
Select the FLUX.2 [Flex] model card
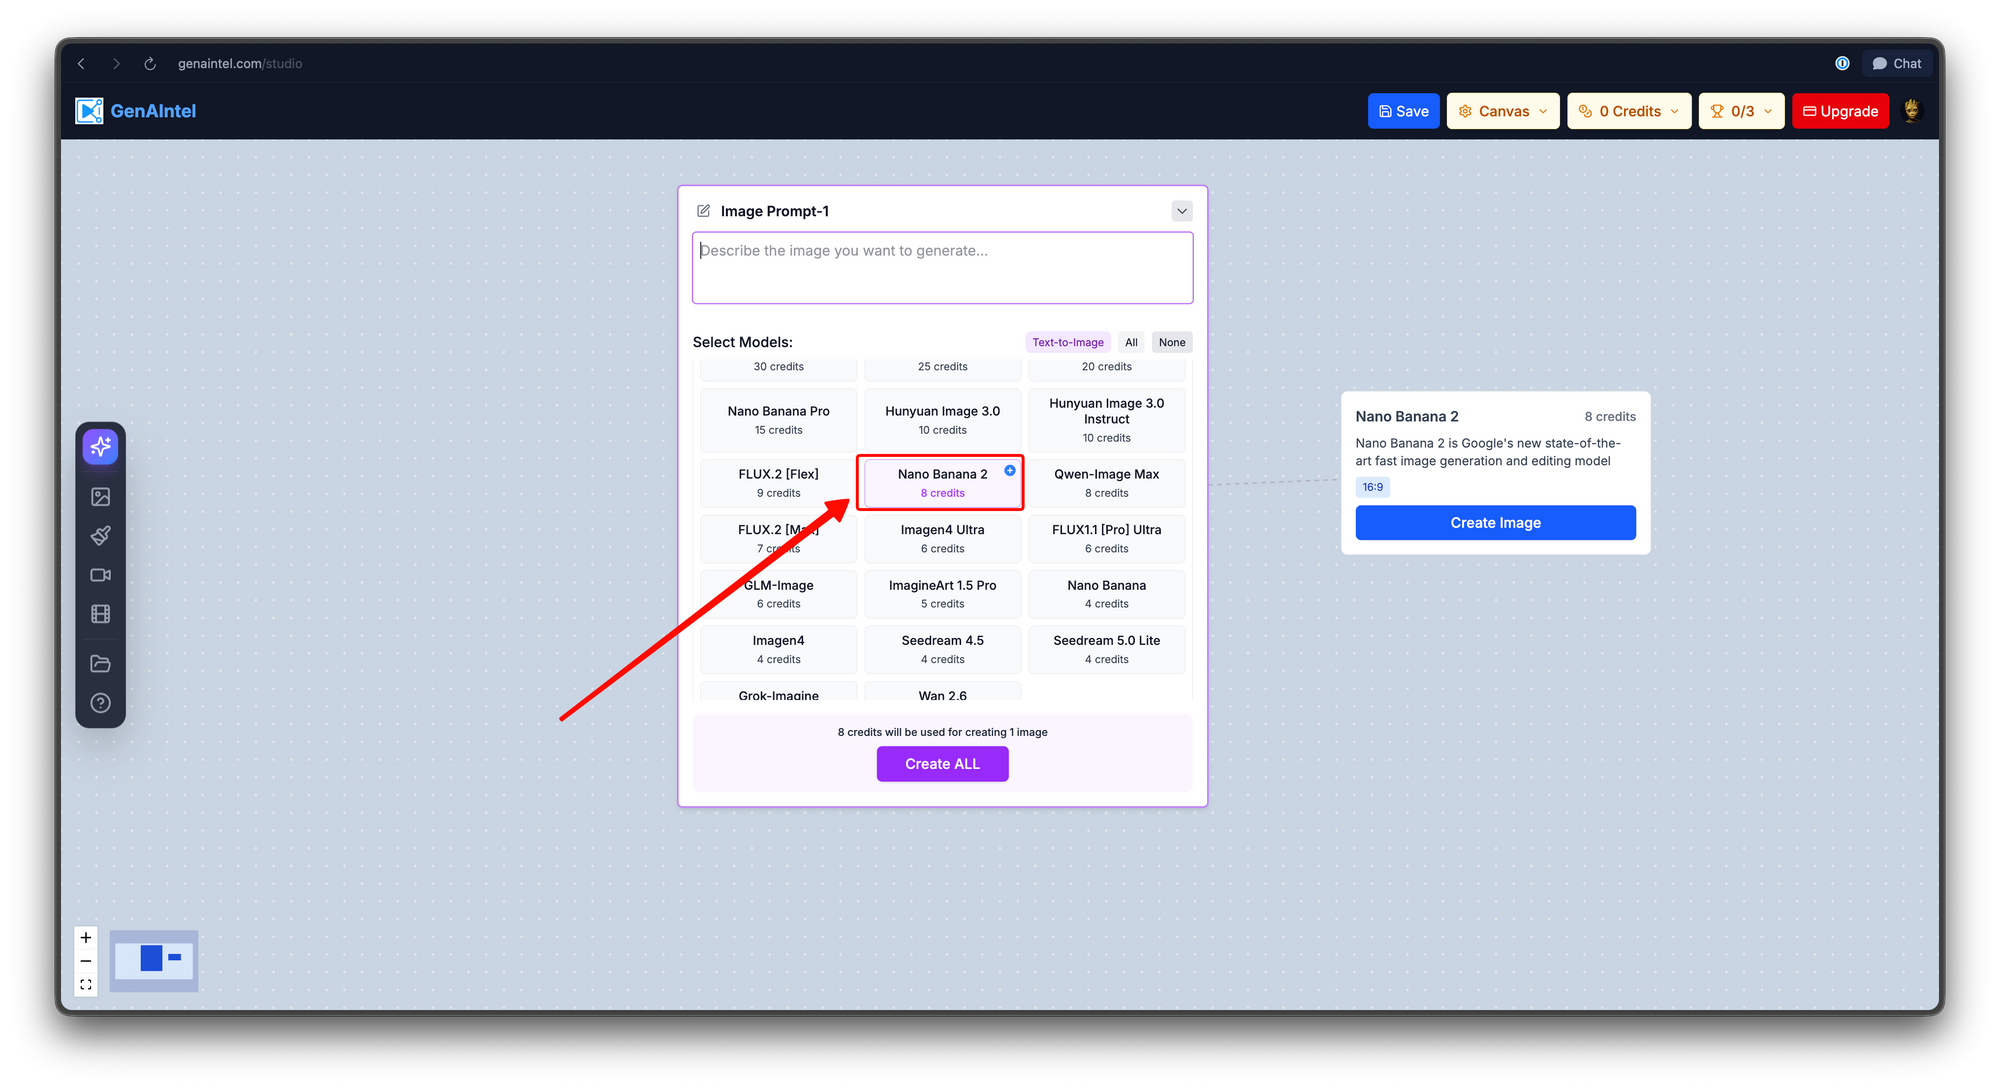coord(779,483)
